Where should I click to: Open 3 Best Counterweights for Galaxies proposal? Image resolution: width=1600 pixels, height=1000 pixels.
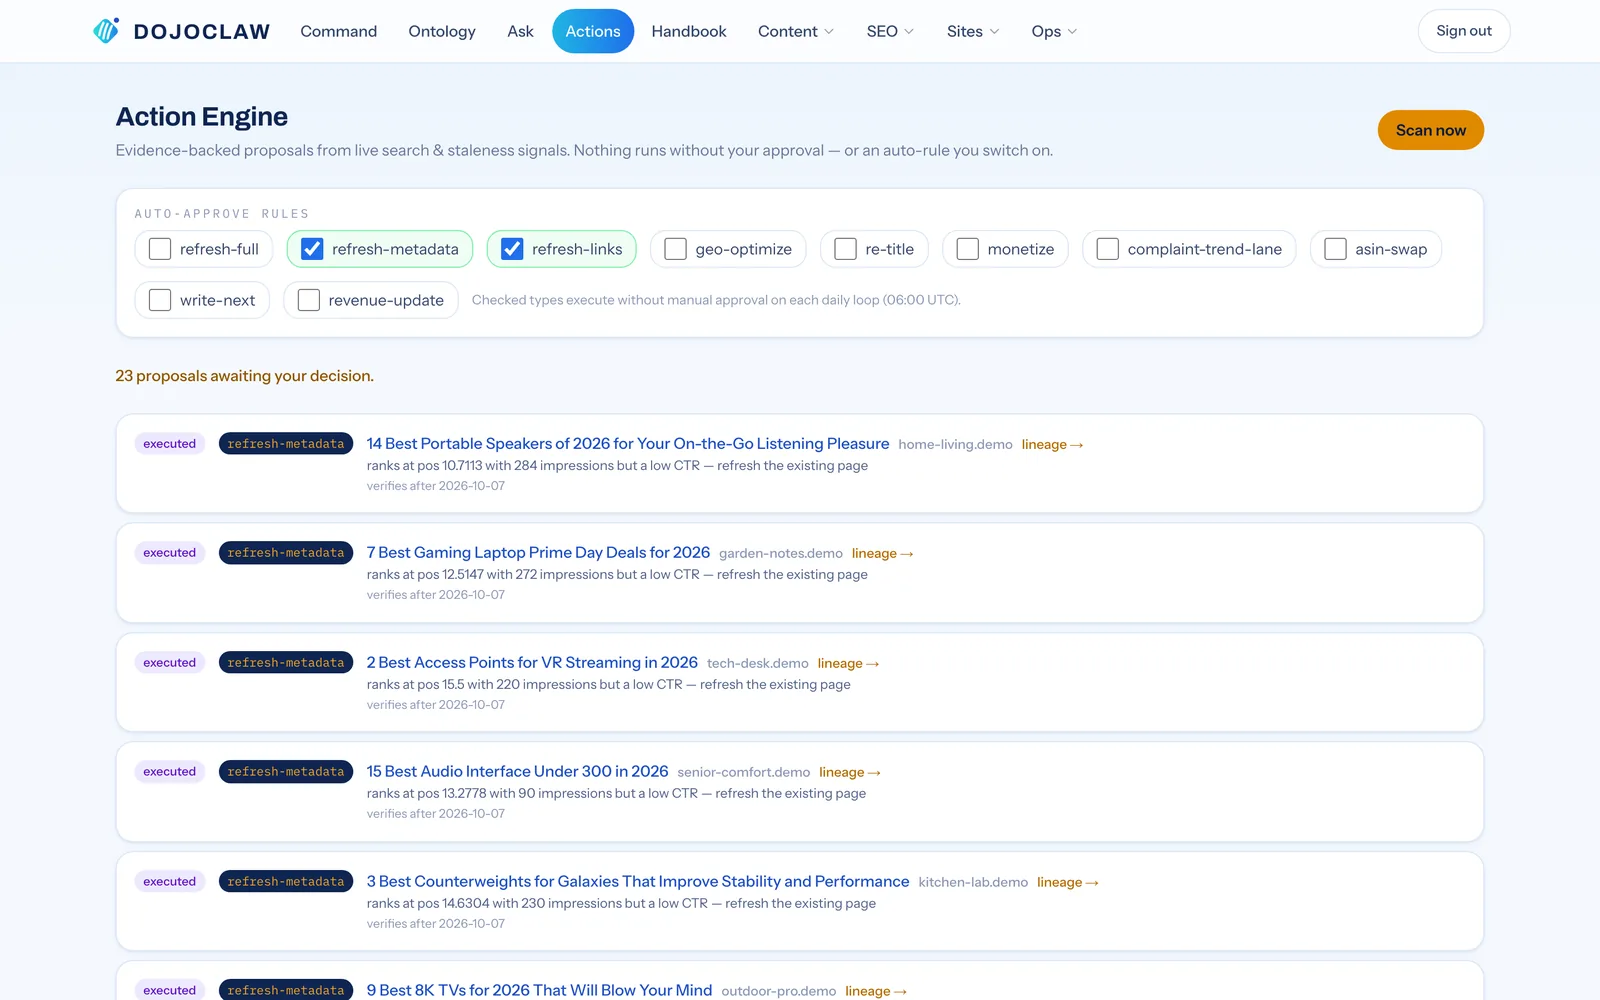(x=638, y=881)
